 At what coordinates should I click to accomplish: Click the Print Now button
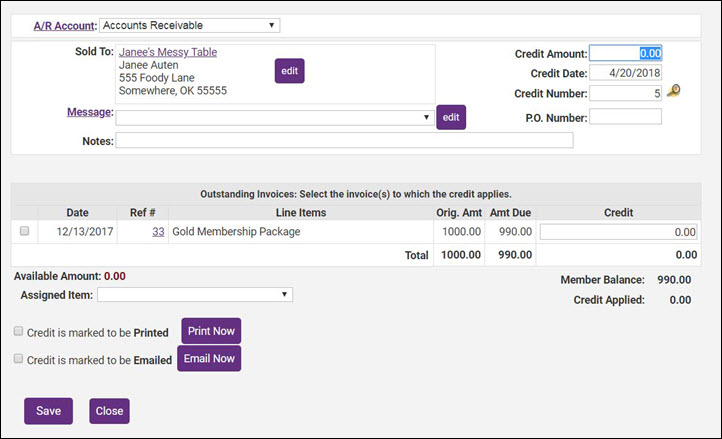tap(211, 331)
